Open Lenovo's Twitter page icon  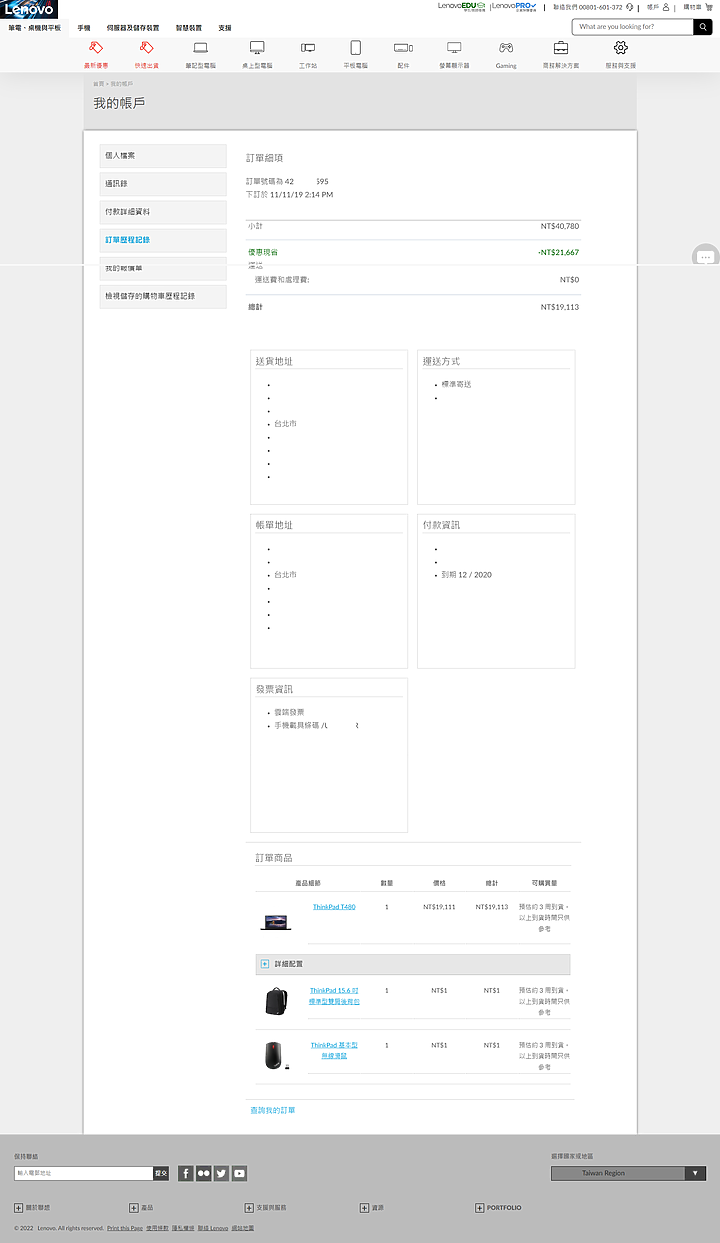222,1173
